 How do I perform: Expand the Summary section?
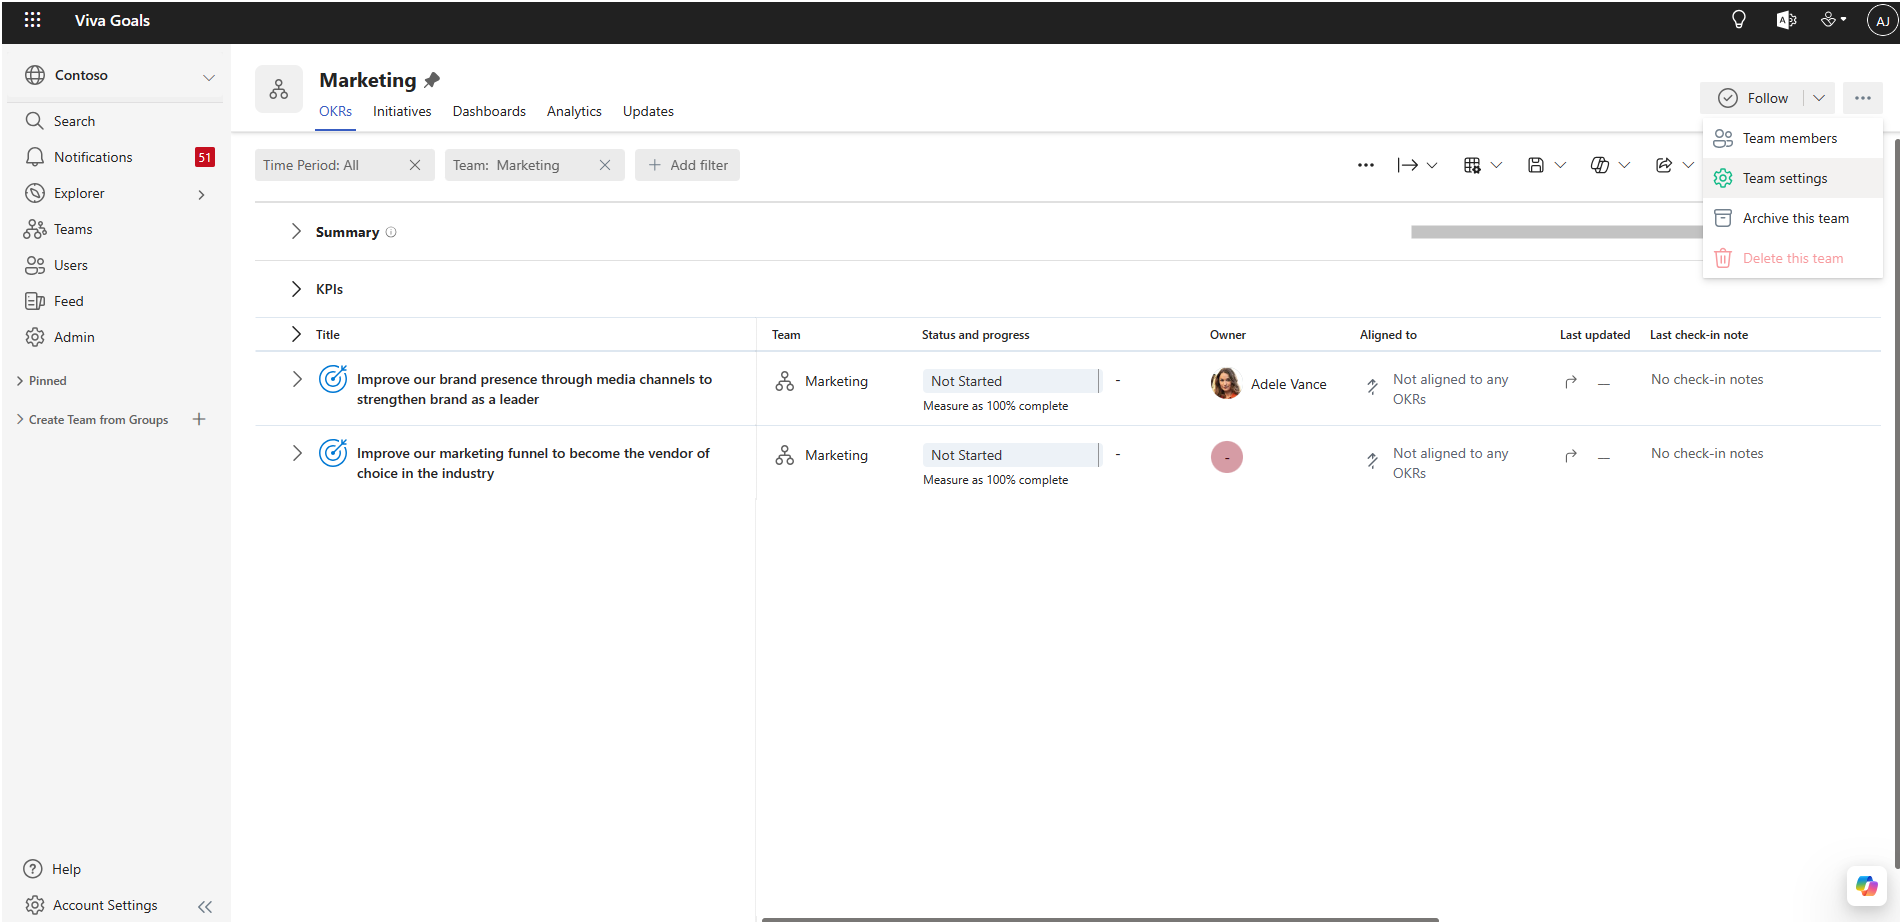tap(296, 231)
